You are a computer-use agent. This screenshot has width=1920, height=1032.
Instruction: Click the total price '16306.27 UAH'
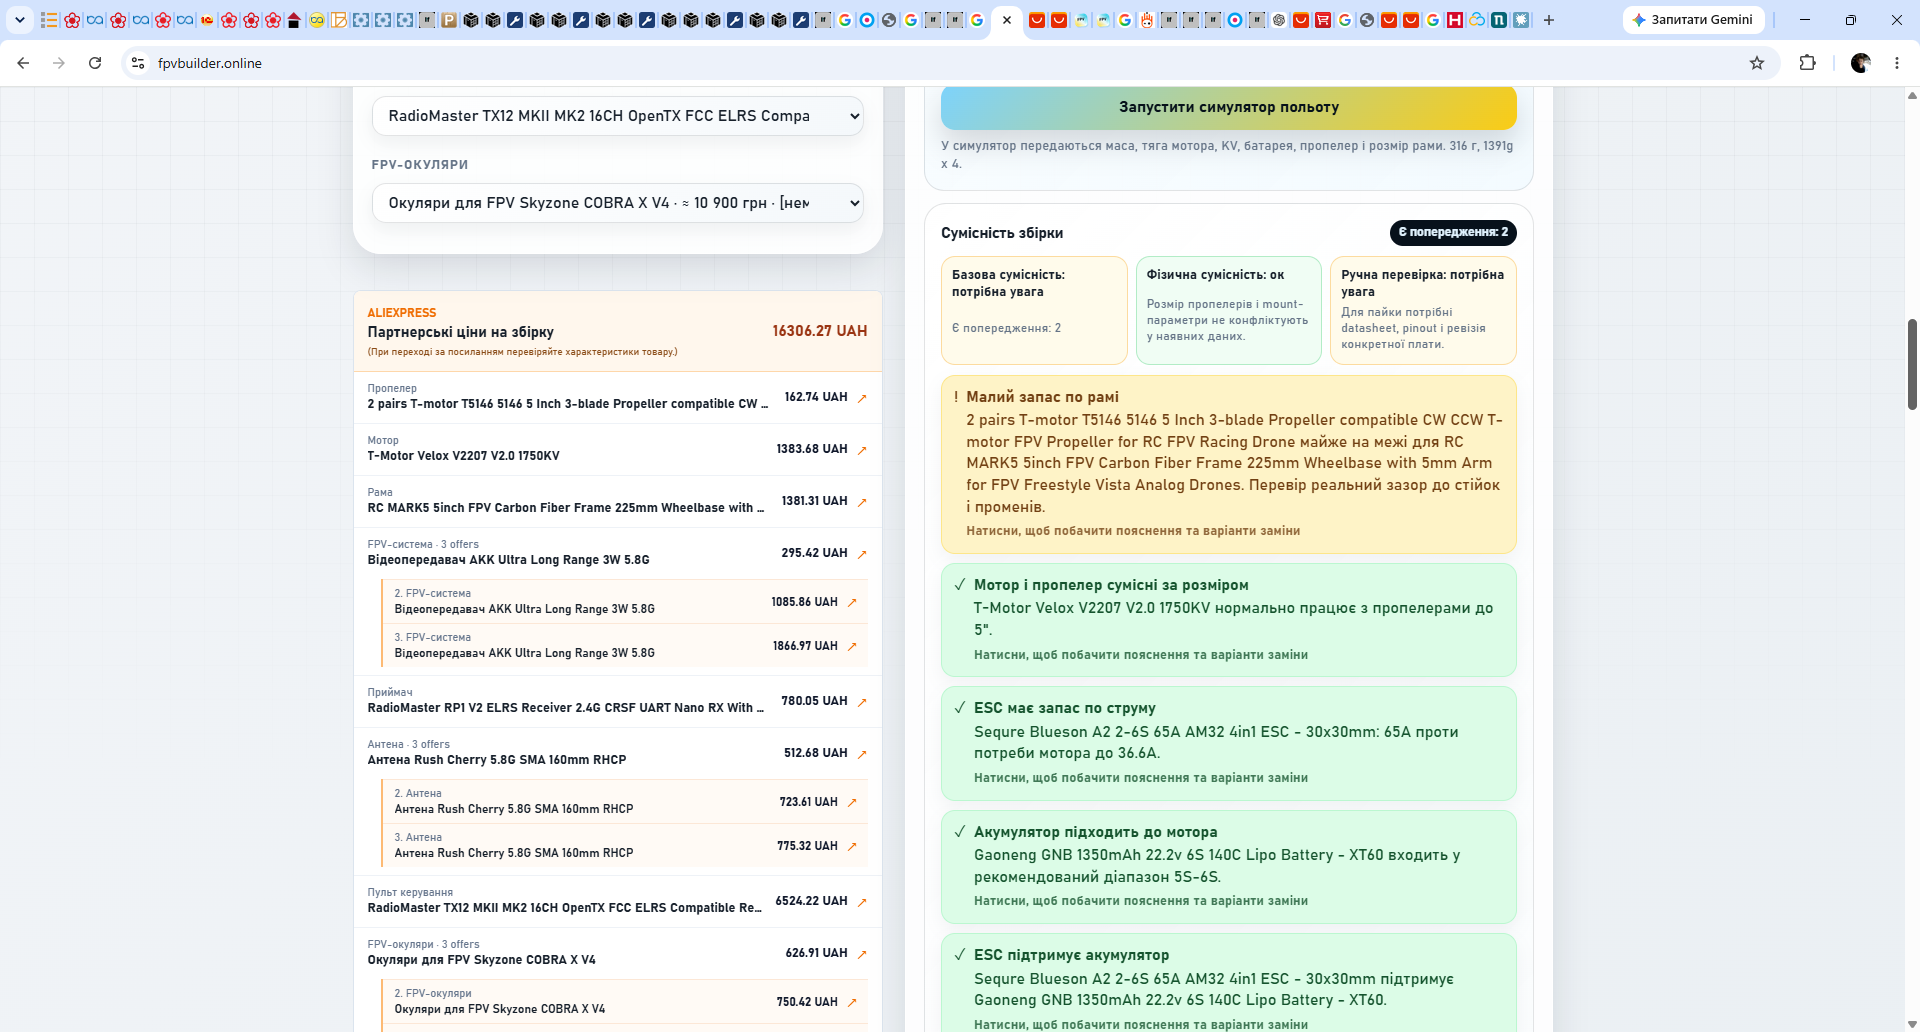(x=820, y=331)
